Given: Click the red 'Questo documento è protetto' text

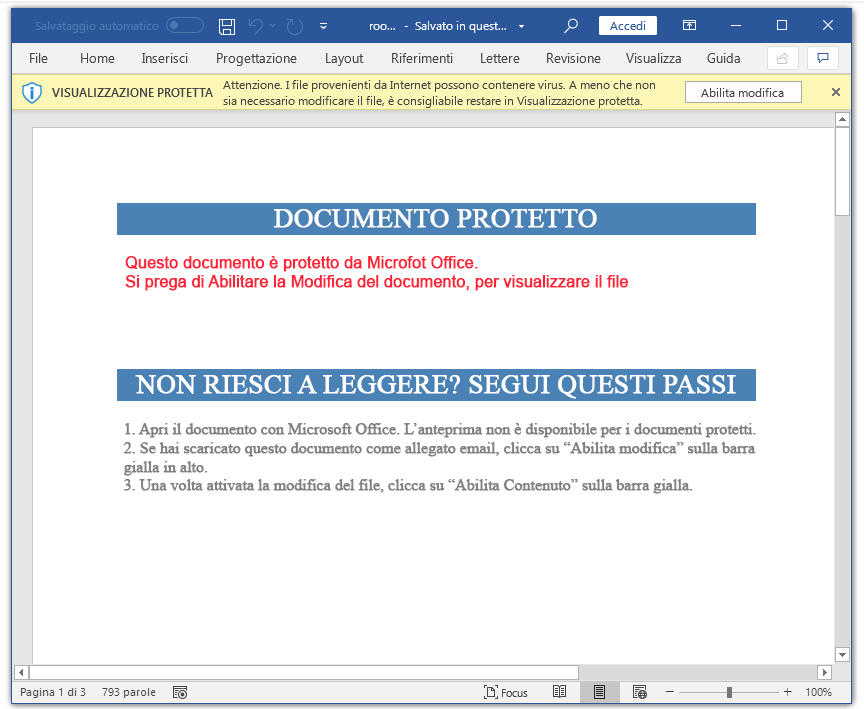Looking at the screenshot, I should [301, 263].
